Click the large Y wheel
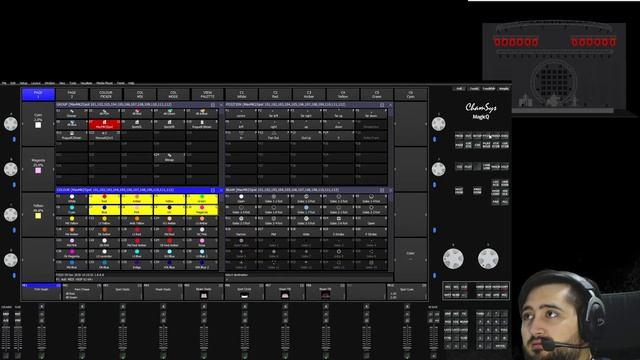 488,259
